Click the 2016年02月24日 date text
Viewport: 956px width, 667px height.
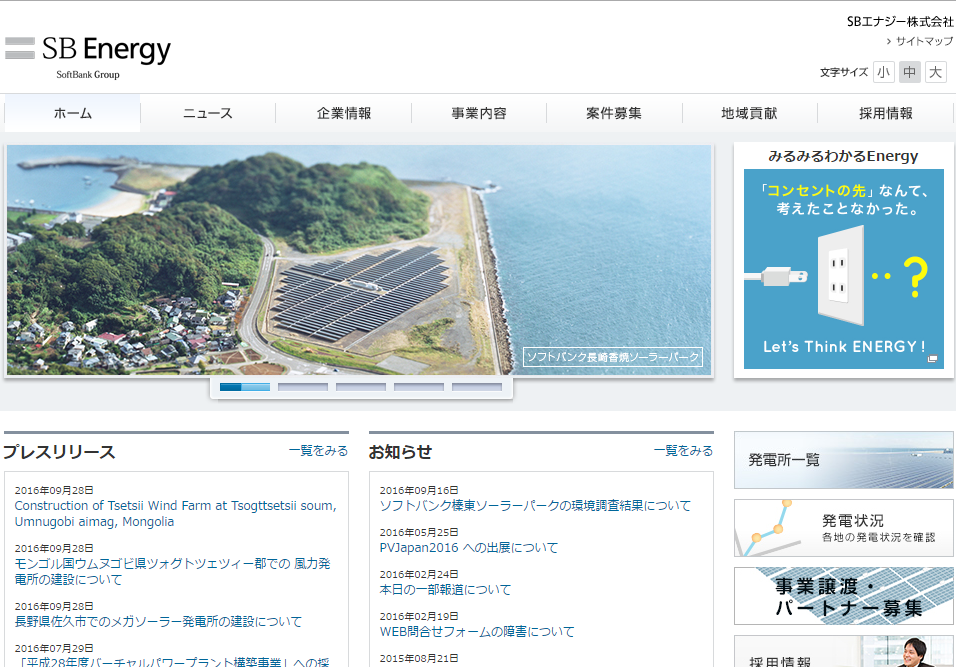coord(419,574)
